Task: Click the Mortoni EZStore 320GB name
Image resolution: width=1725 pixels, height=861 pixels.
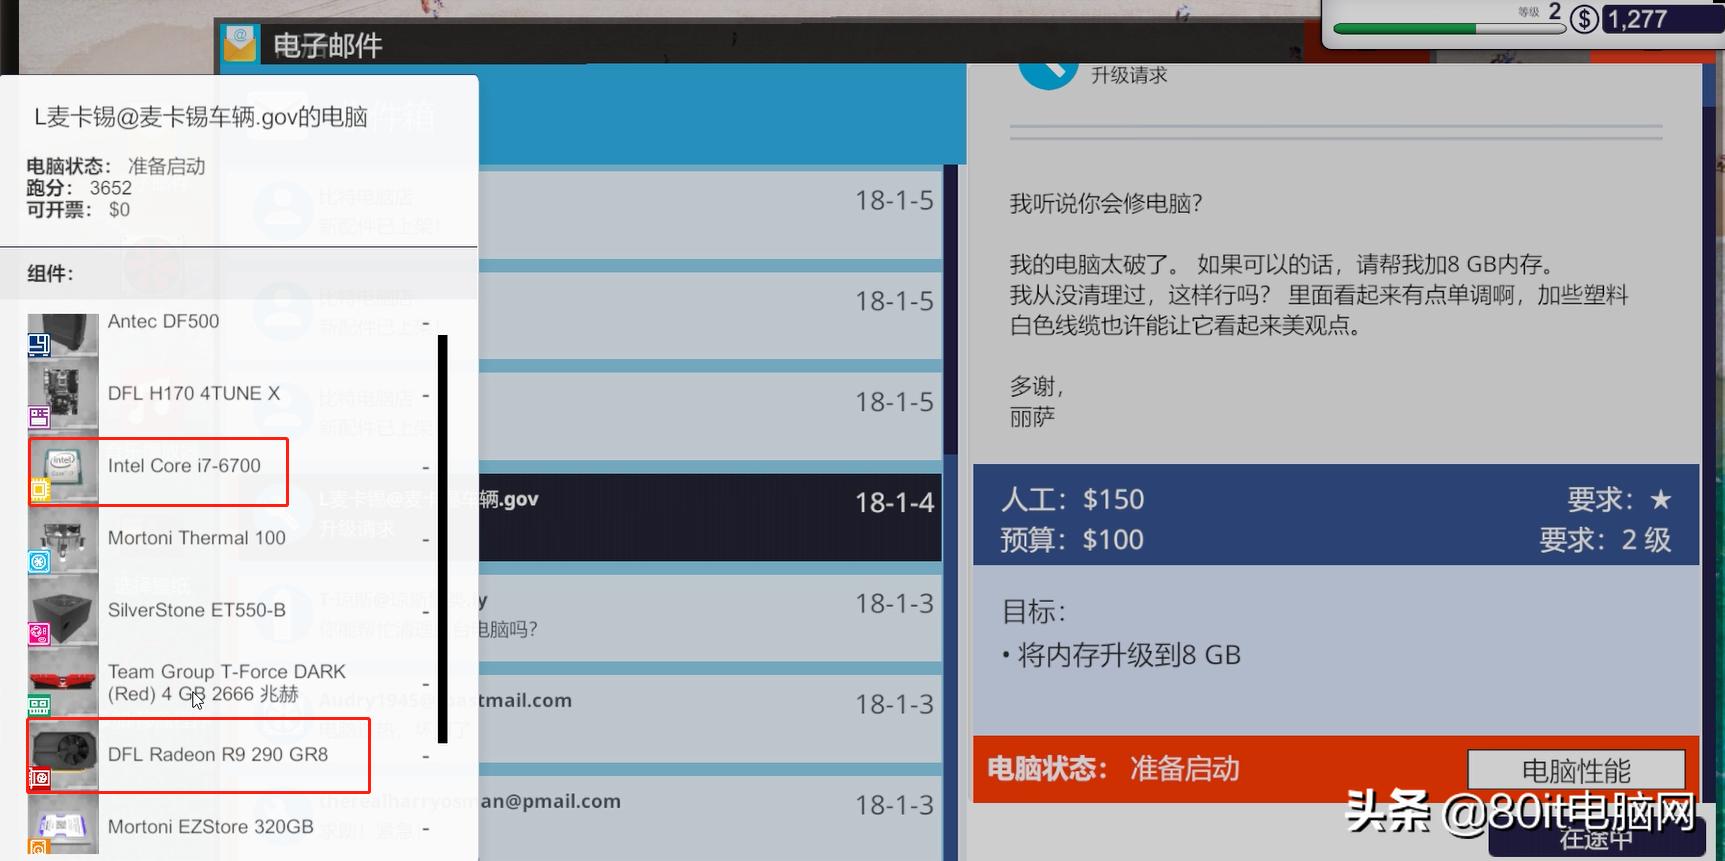Action: pos(211,827)
